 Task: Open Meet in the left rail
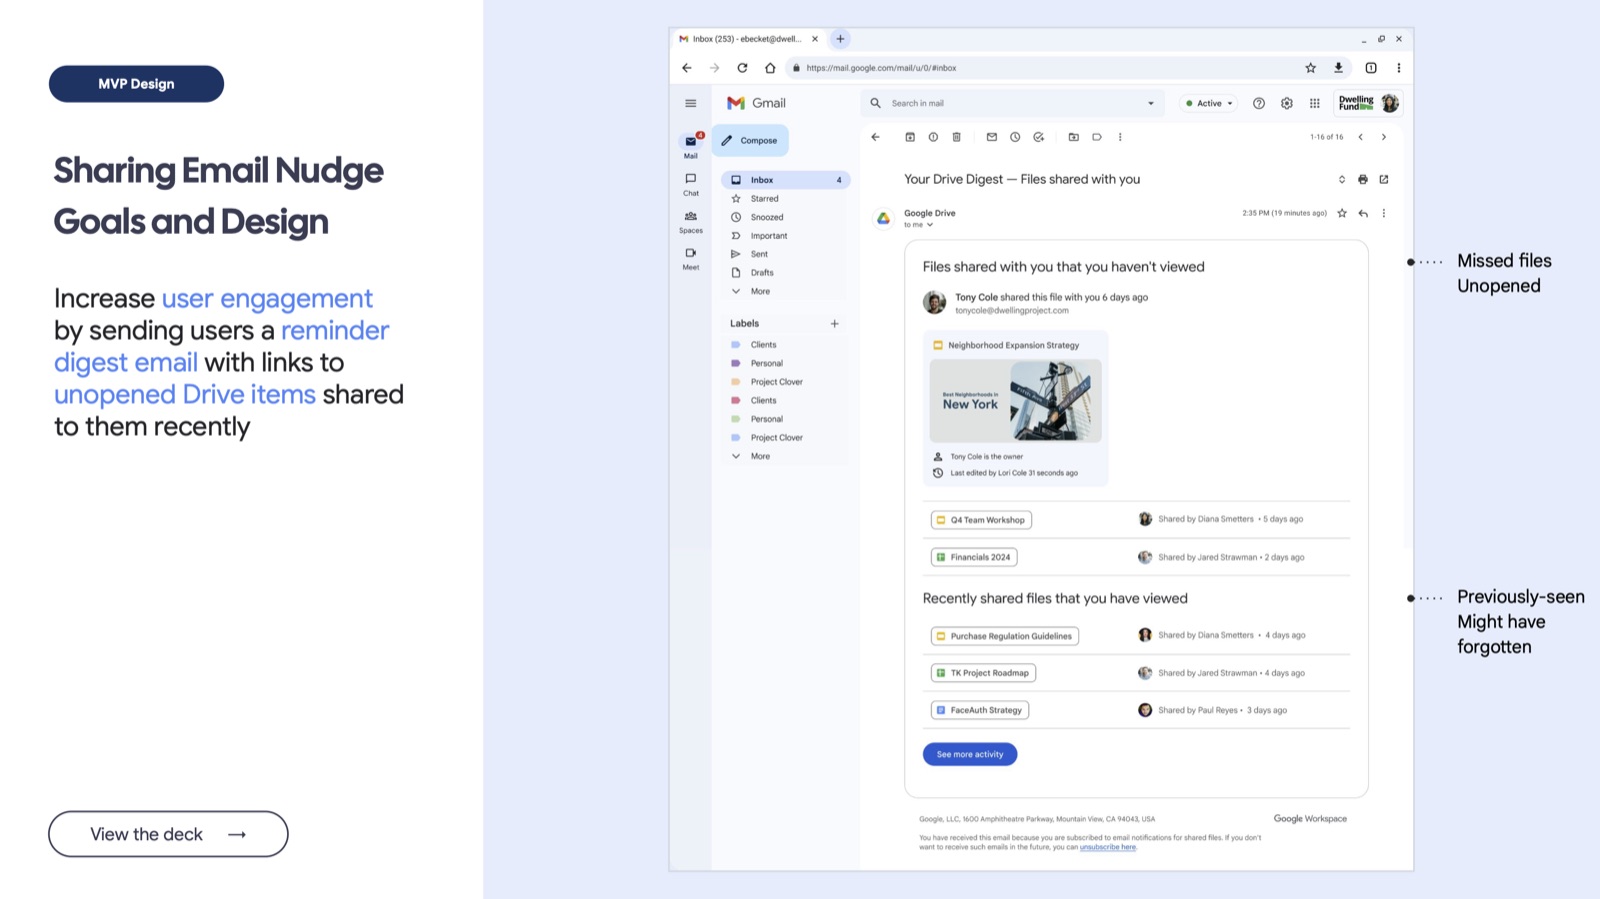coord(691,258)
